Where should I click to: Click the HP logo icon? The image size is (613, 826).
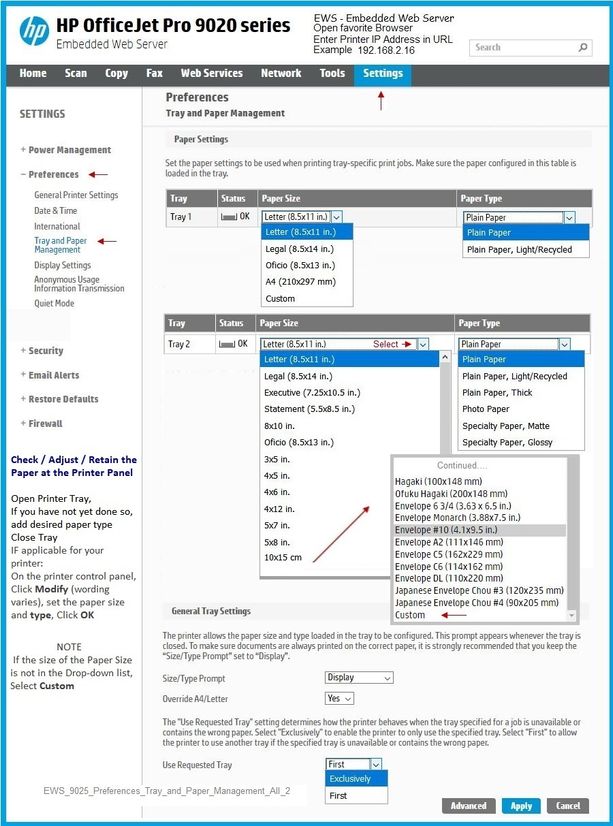tap(34, 32)
